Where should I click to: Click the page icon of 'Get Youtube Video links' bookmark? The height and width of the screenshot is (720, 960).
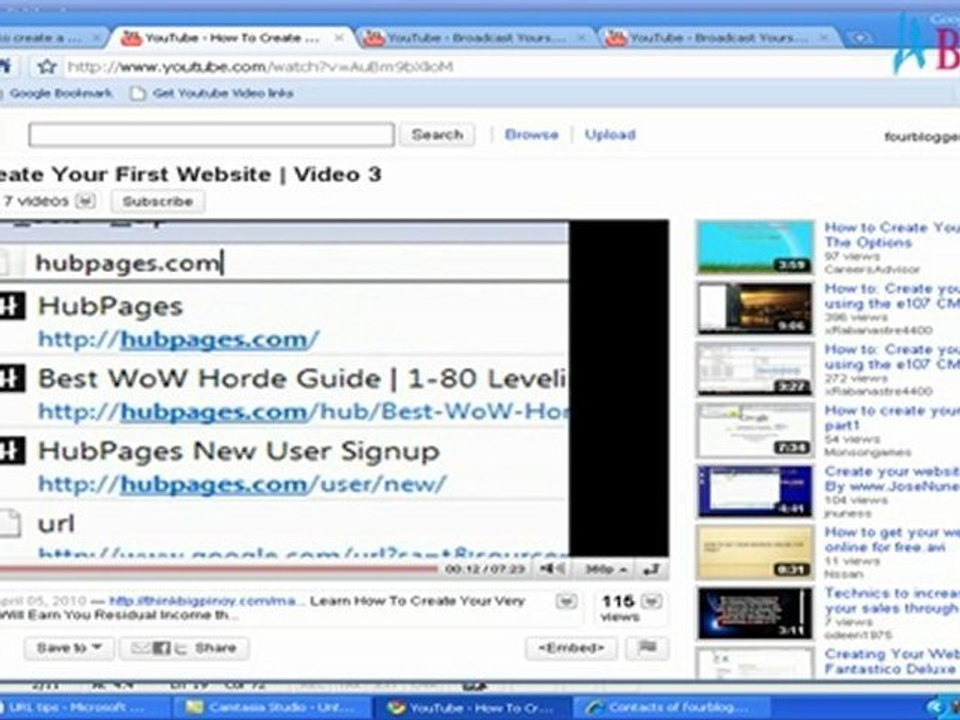pyautogui.click(x=138, y=93)
